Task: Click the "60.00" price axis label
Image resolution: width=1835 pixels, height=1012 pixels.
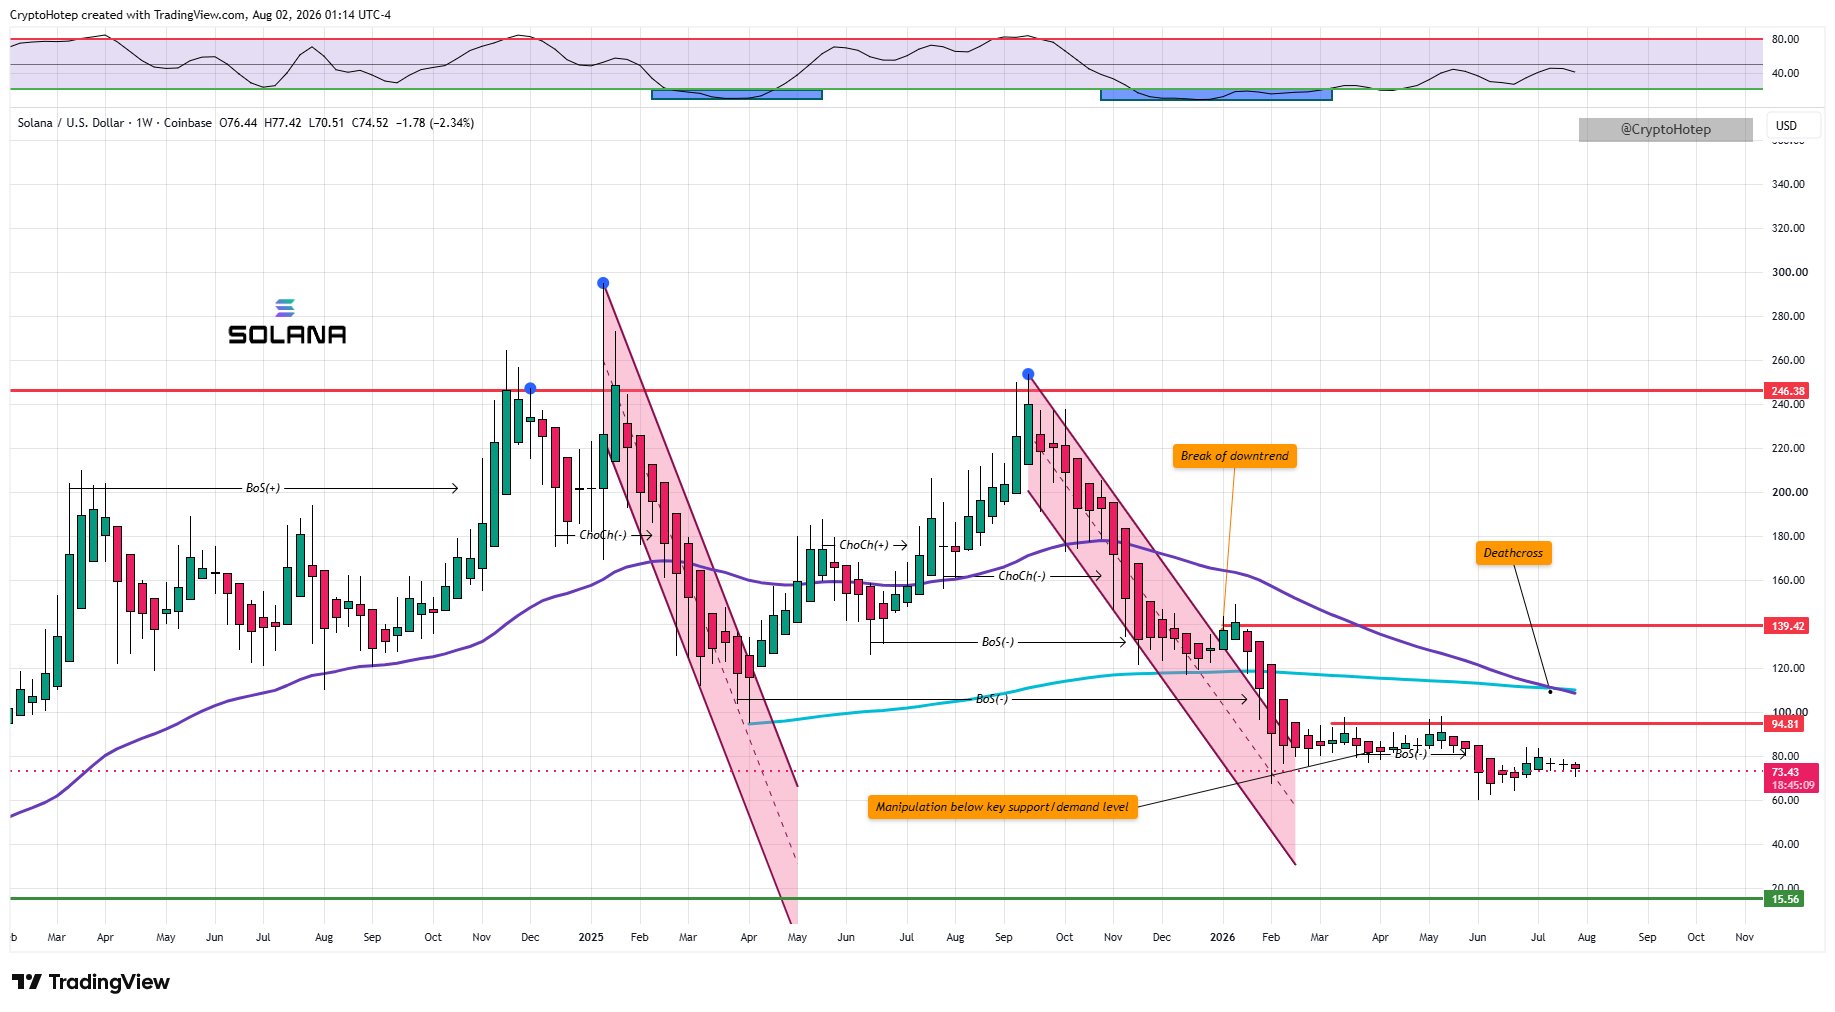Action: (1786, 800)
